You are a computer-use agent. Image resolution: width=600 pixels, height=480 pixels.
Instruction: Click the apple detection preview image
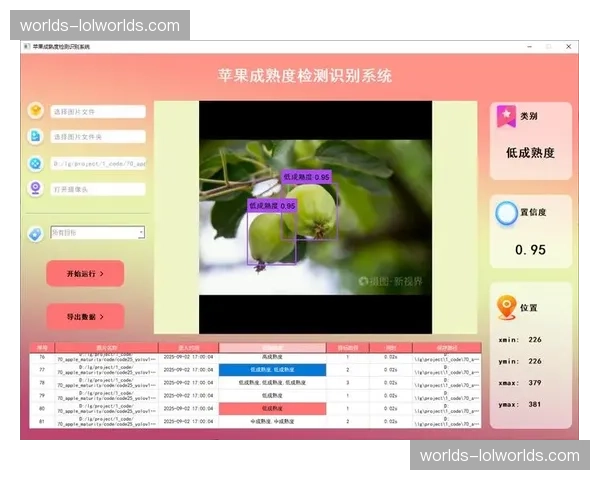[315, 217]
